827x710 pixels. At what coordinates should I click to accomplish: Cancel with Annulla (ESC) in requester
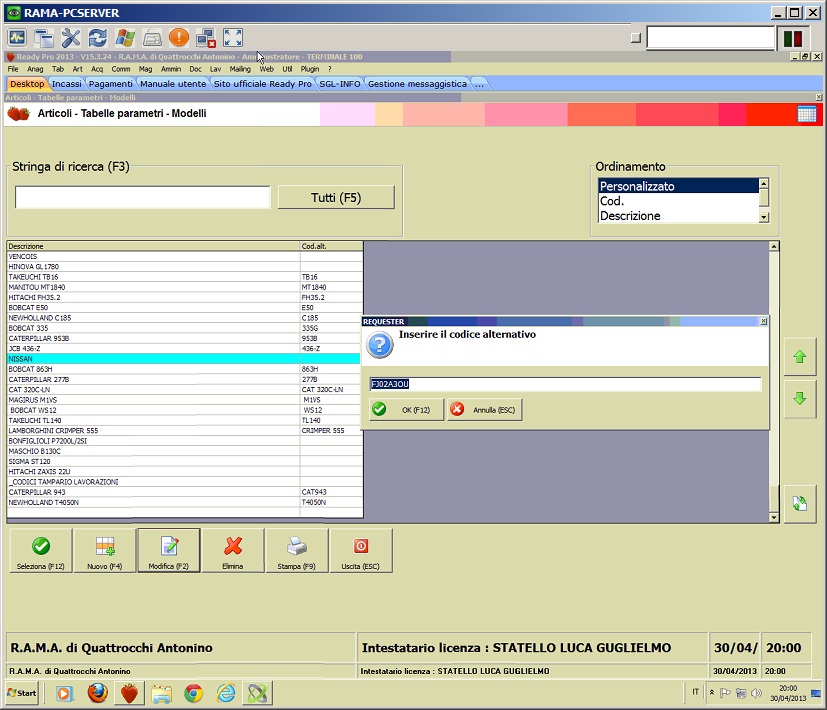[x=485, y=409]
